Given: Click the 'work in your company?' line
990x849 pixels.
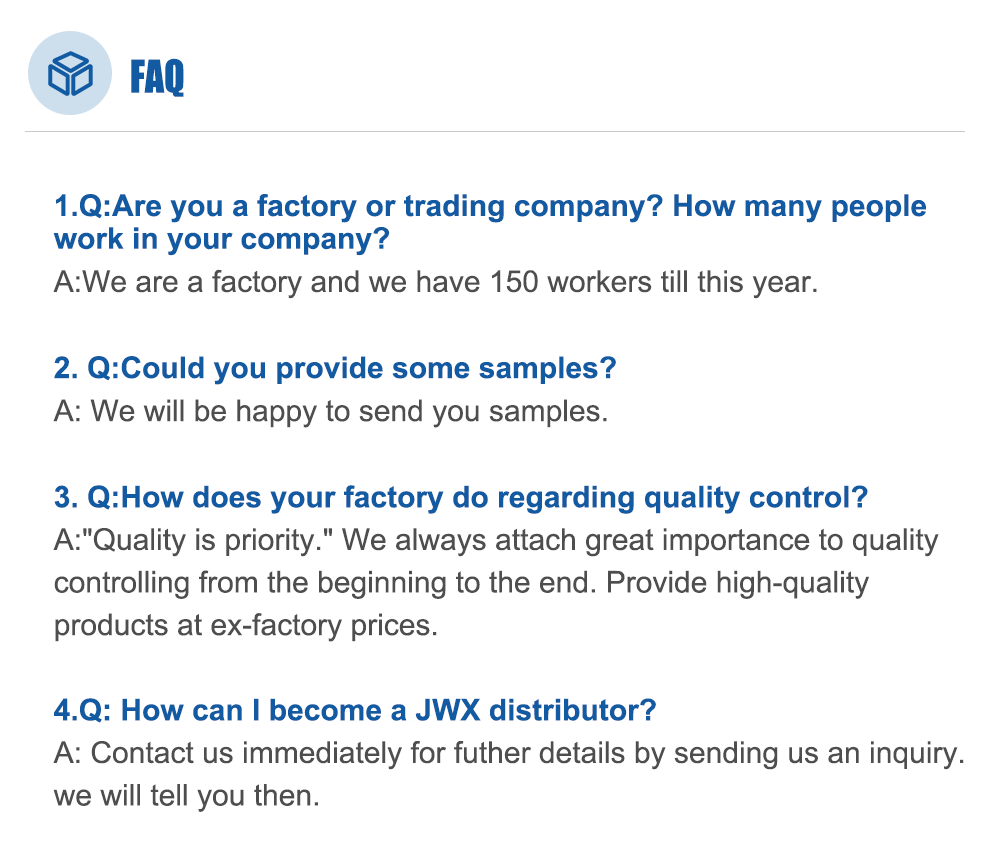Looking at the screenshot, I should (x=221, y=240).
